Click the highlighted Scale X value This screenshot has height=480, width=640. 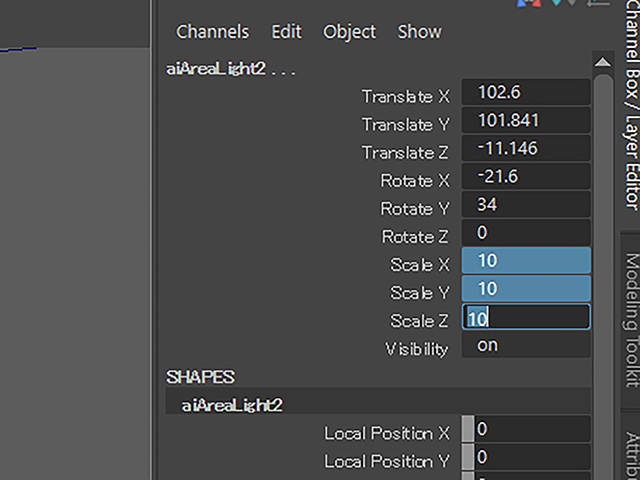point(526,260)
